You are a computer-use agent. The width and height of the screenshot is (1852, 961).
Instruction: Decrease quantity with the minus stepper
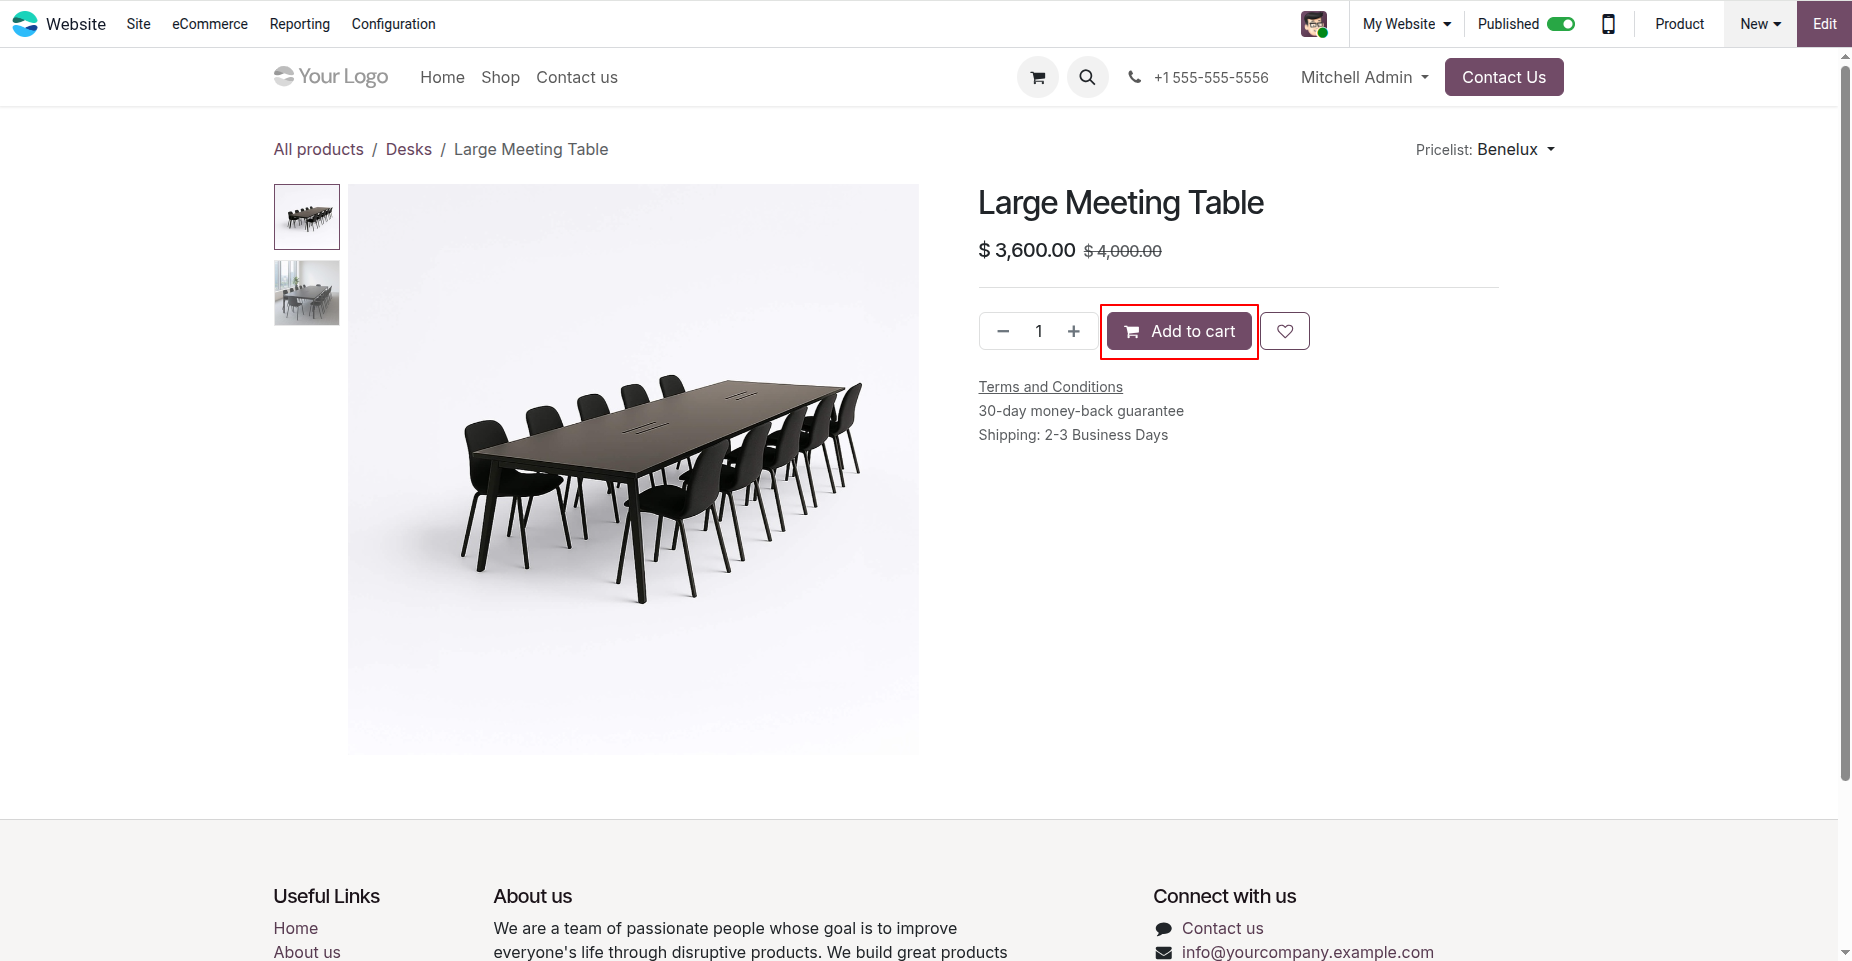tap(1003, 331)
